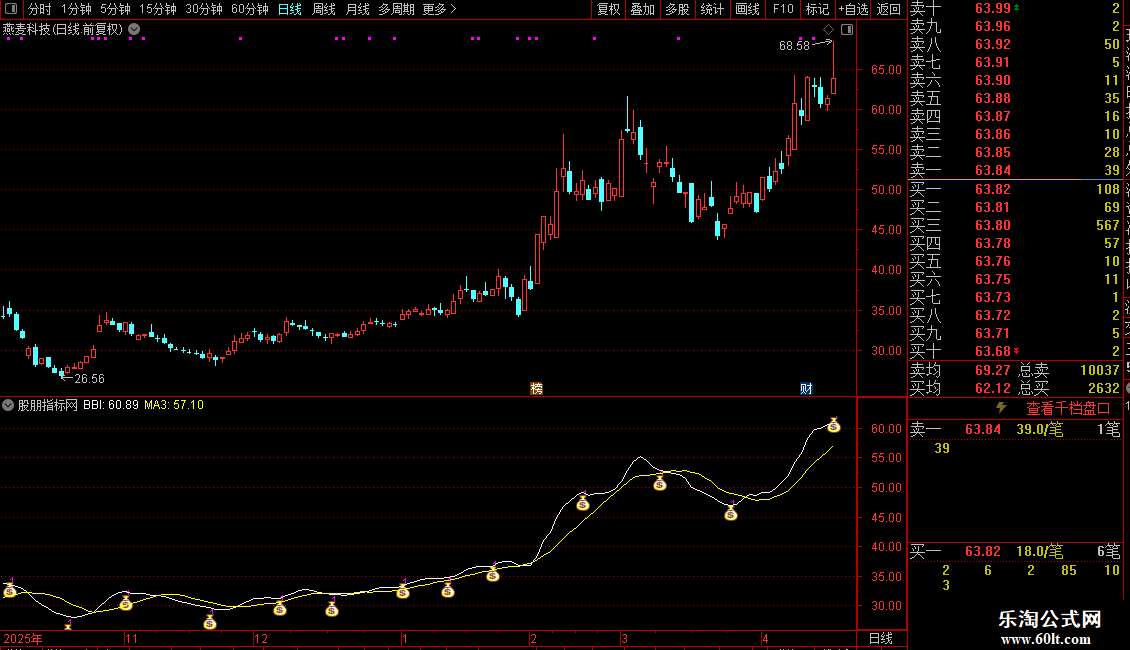Click the 叠加 overlay button
1130x650 pixels.
coord(642,9)
